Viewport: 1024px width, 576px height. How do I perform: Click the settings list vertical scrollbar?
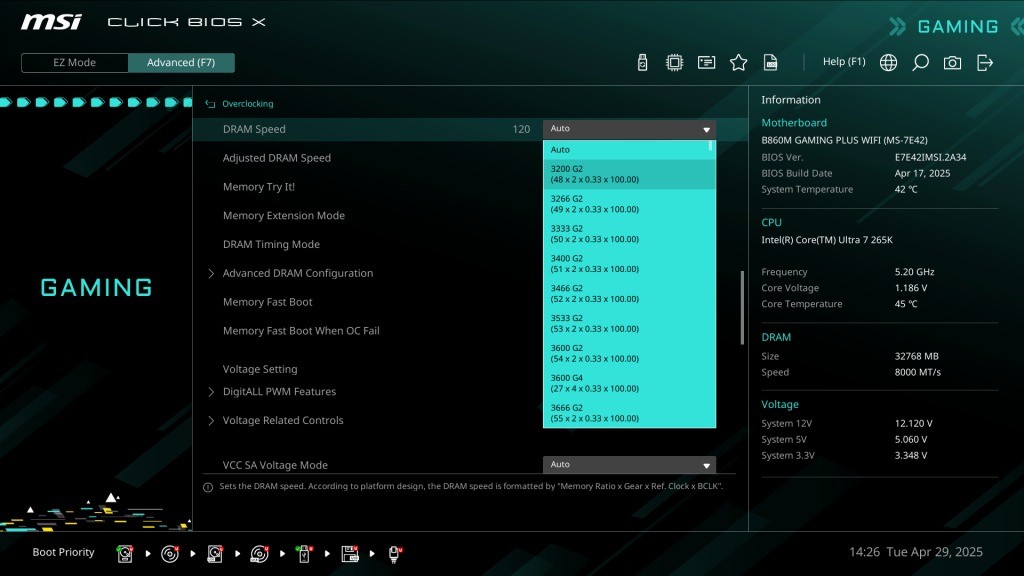tap(741, 308)
